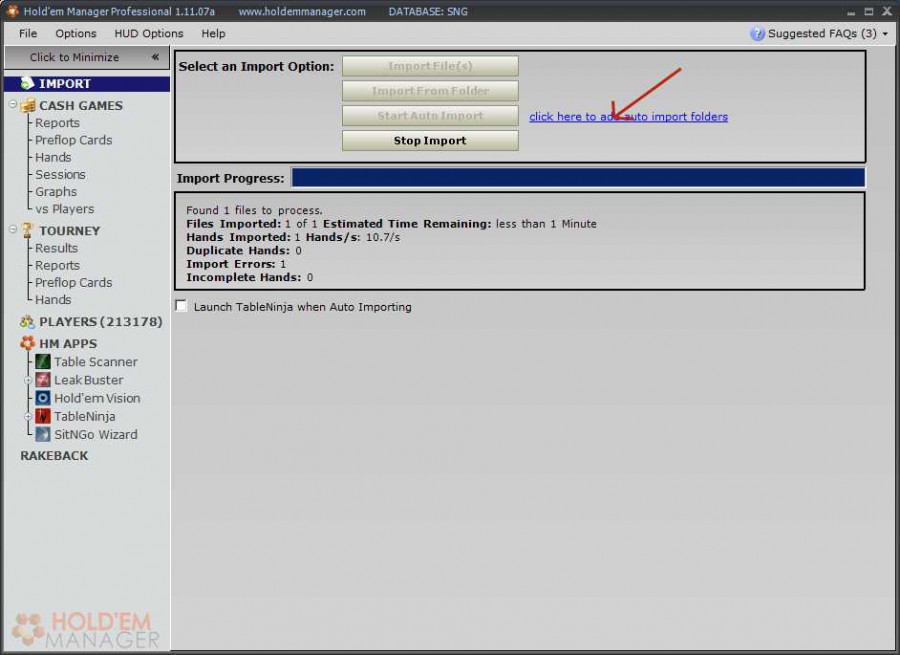Open Results under Tourney
Screen dimensions: 900x655
click(x=56, y=248)
